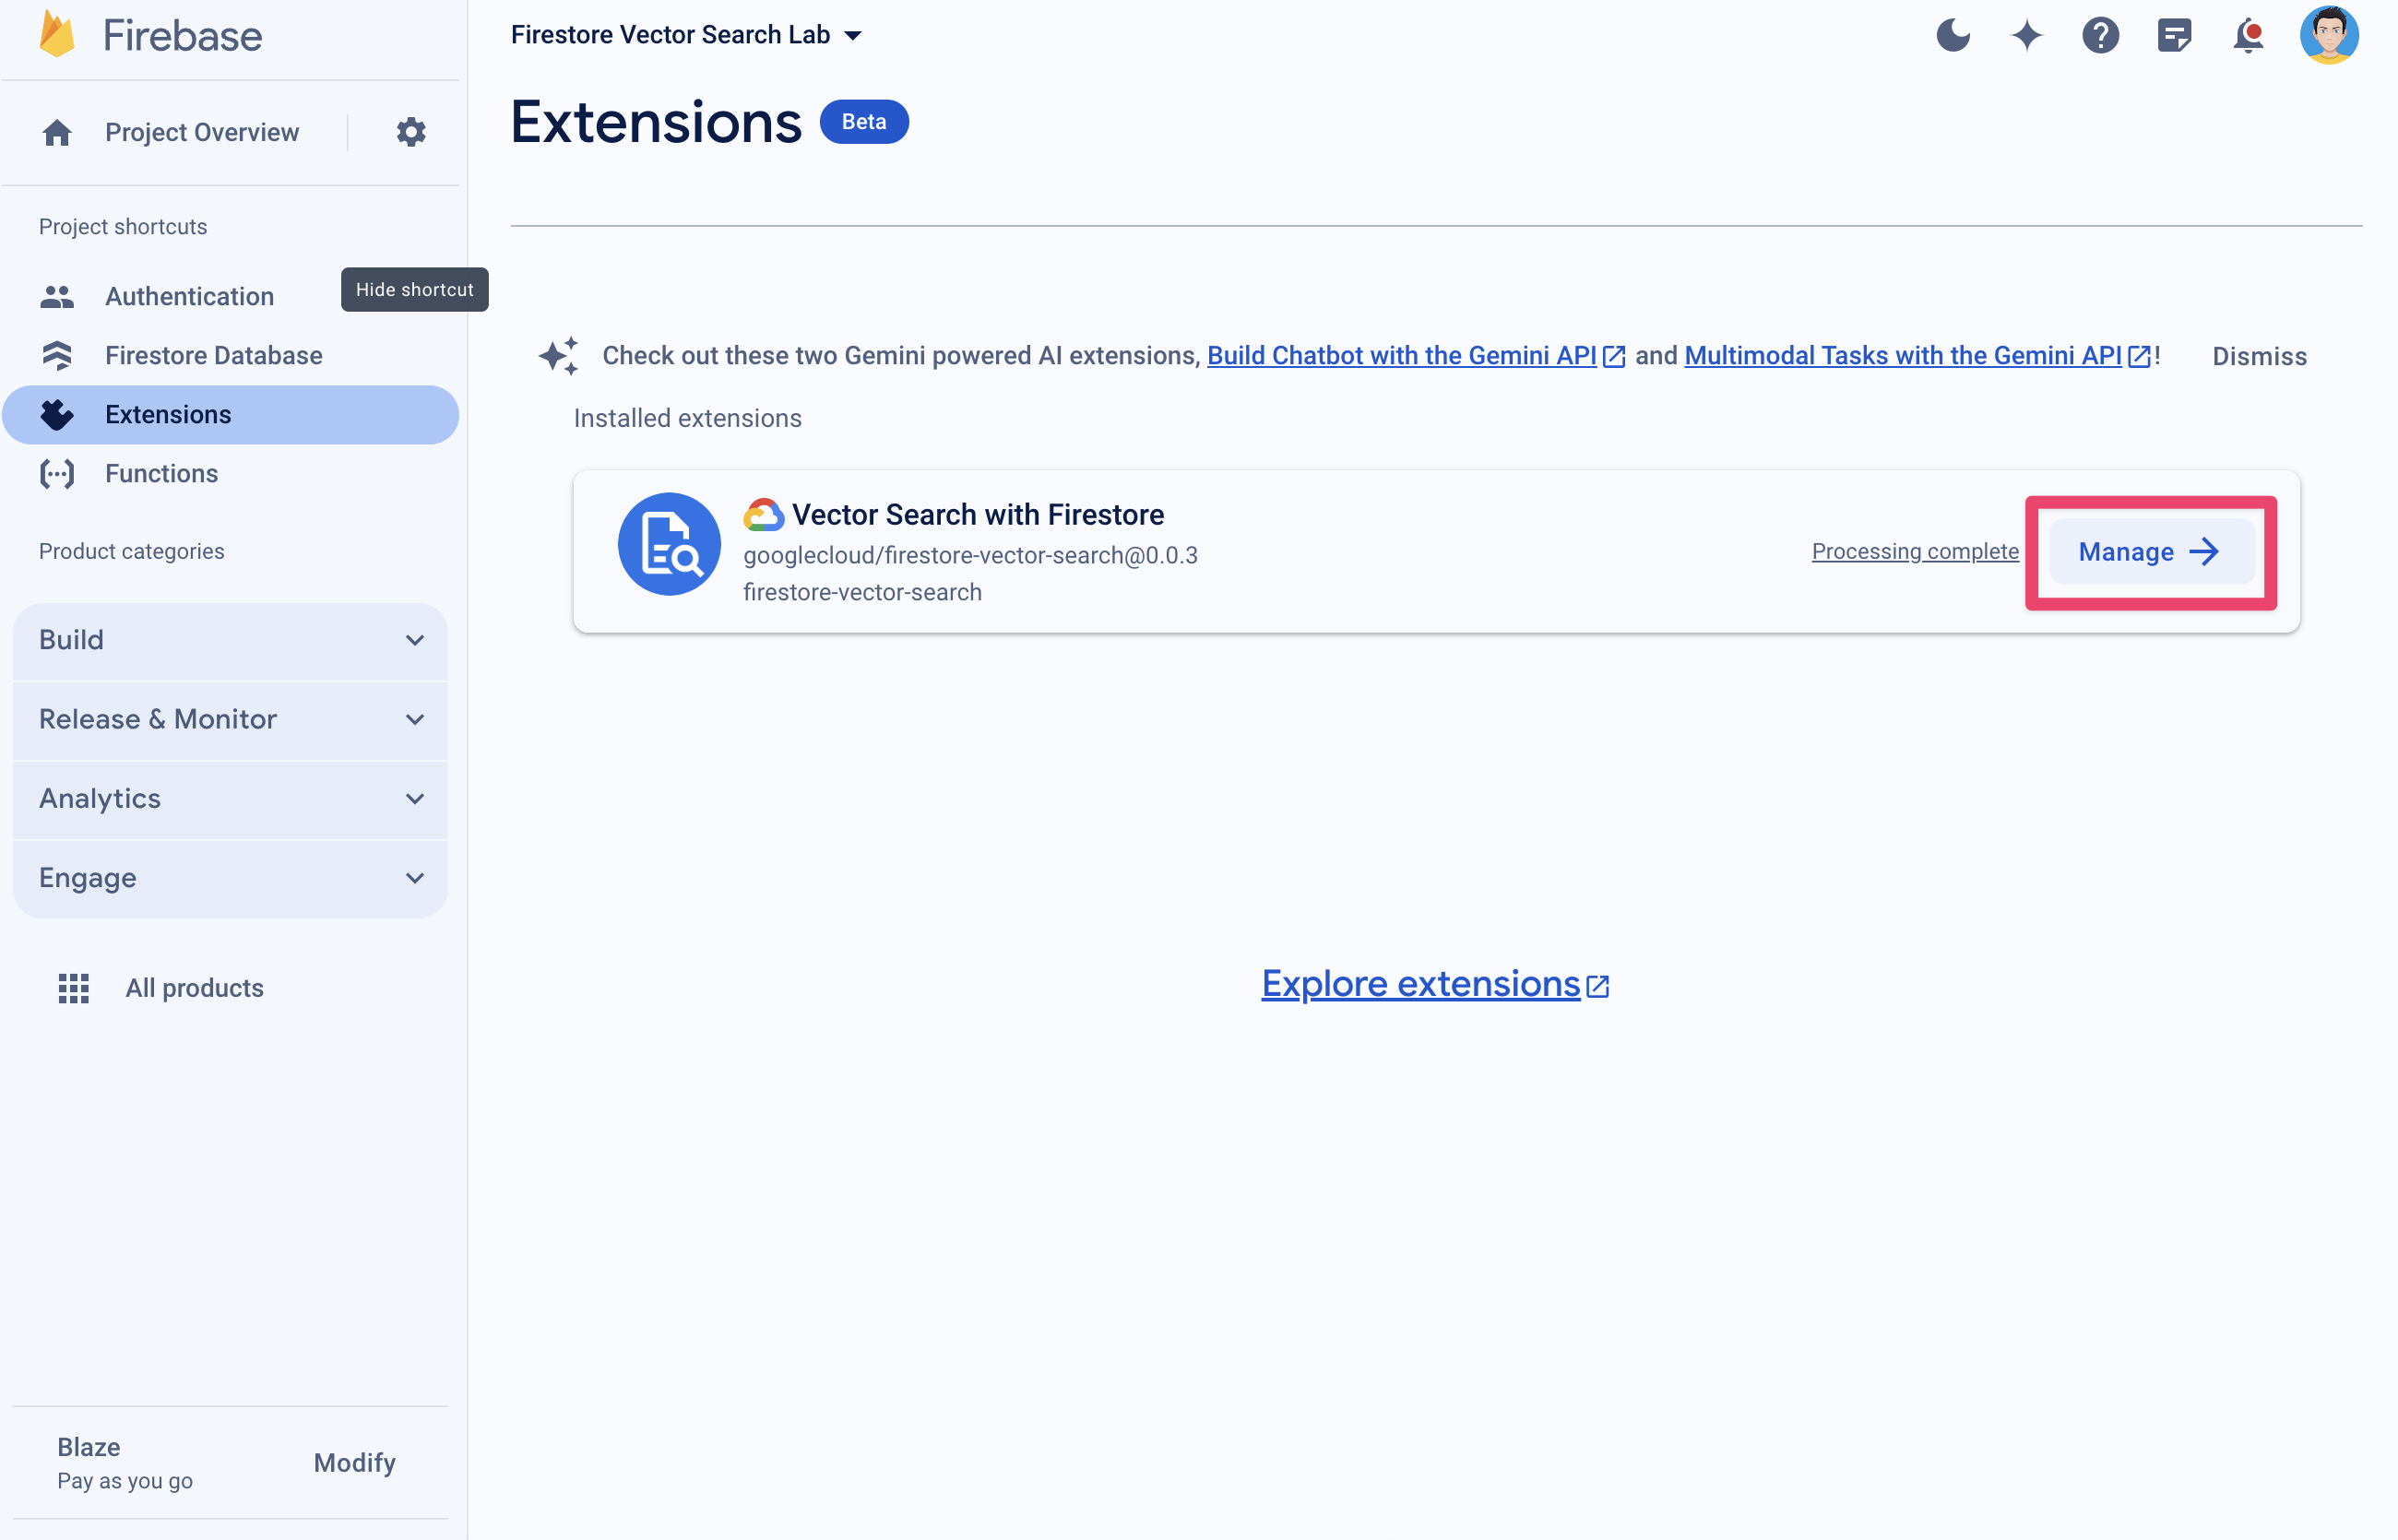The width and height of the screenshot is (2398, 1540).
Task: Click the Firestore Vector Search Lab dropdown
Action: 687,33
